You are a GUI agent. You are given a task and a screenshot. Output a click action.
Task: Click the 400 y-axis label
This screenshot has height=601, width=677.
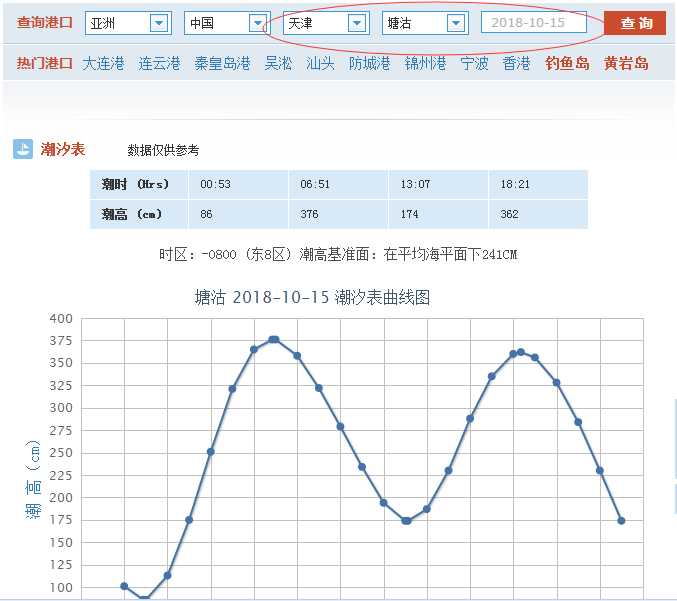tap(61, 319)
